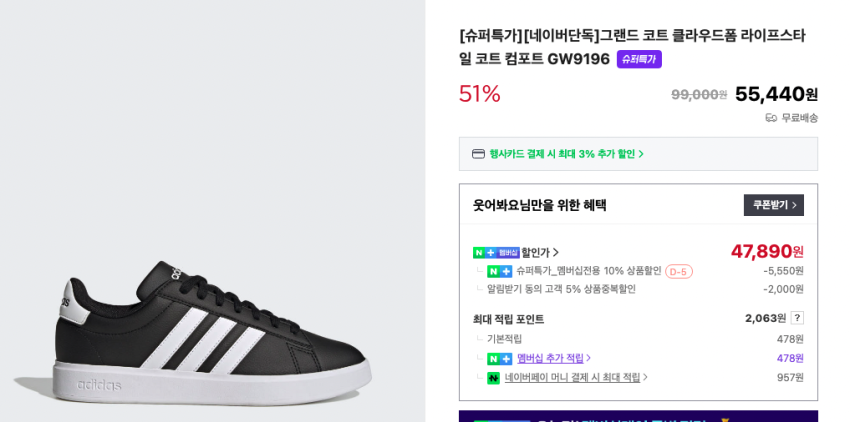Click the N+ icon beside 슈퍼특가 멤버십전용 discount
This screenshot has height=422, width=850.
(499, 271)
